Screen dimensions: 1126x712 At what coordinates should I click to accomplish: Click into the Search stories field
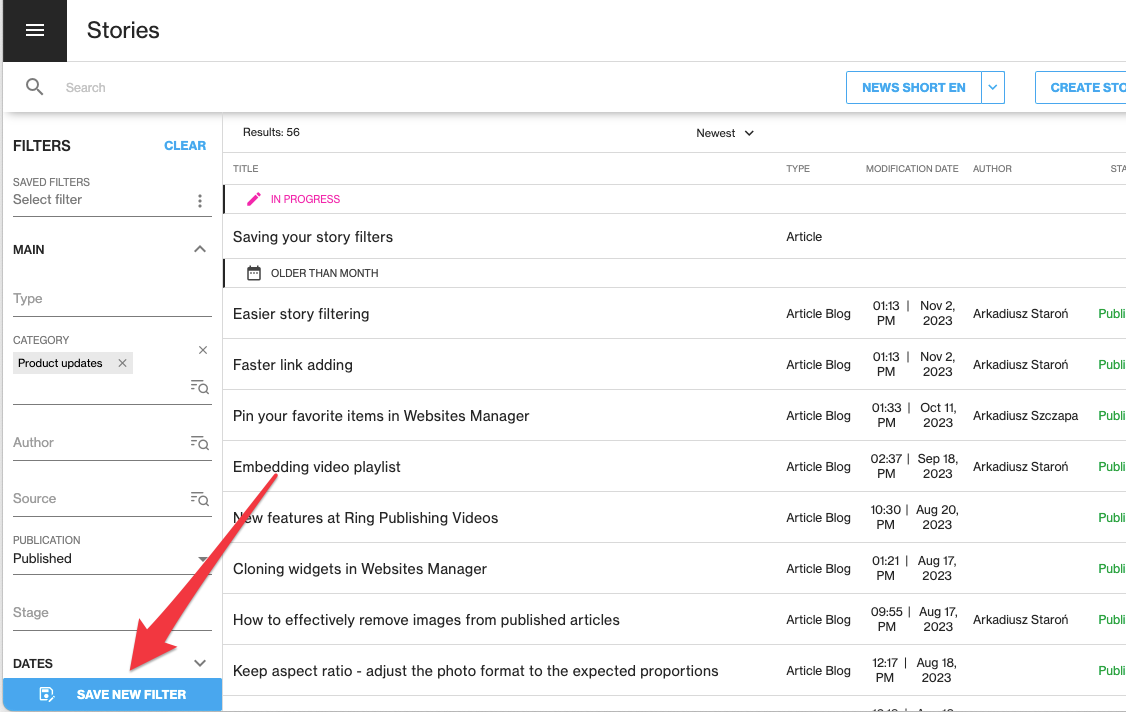pos(400,88)
